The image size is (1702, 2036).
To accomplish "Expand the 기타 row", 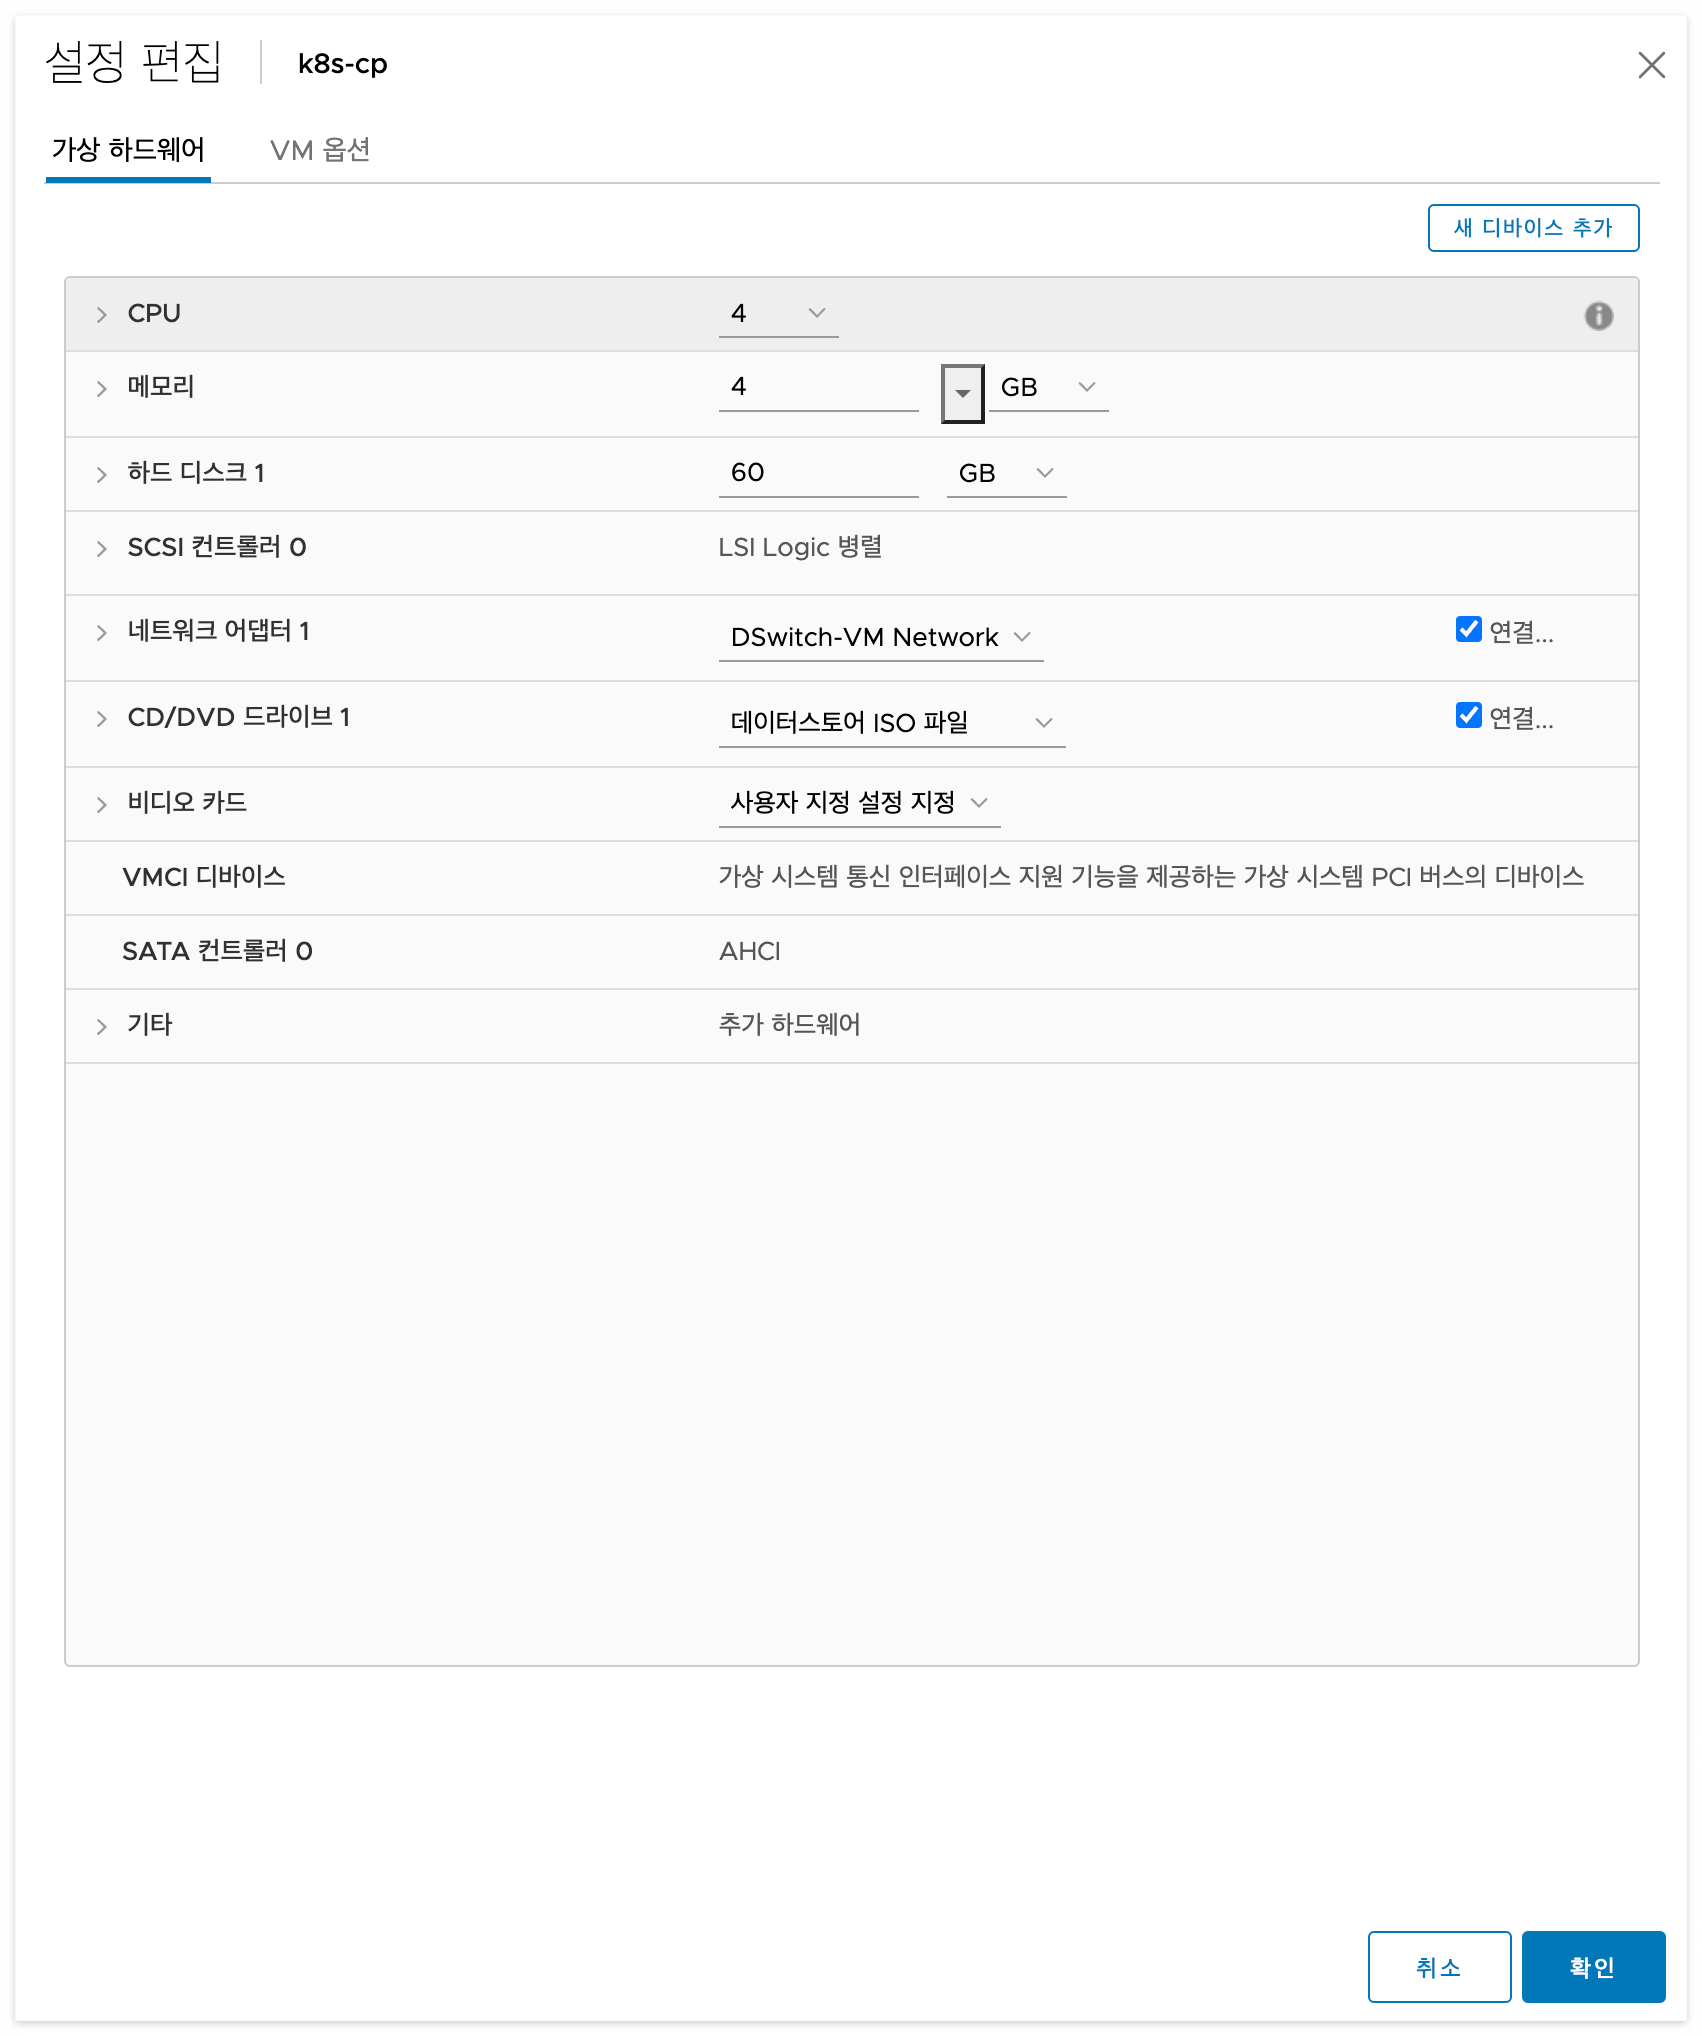I will (x=101, y=1027).
